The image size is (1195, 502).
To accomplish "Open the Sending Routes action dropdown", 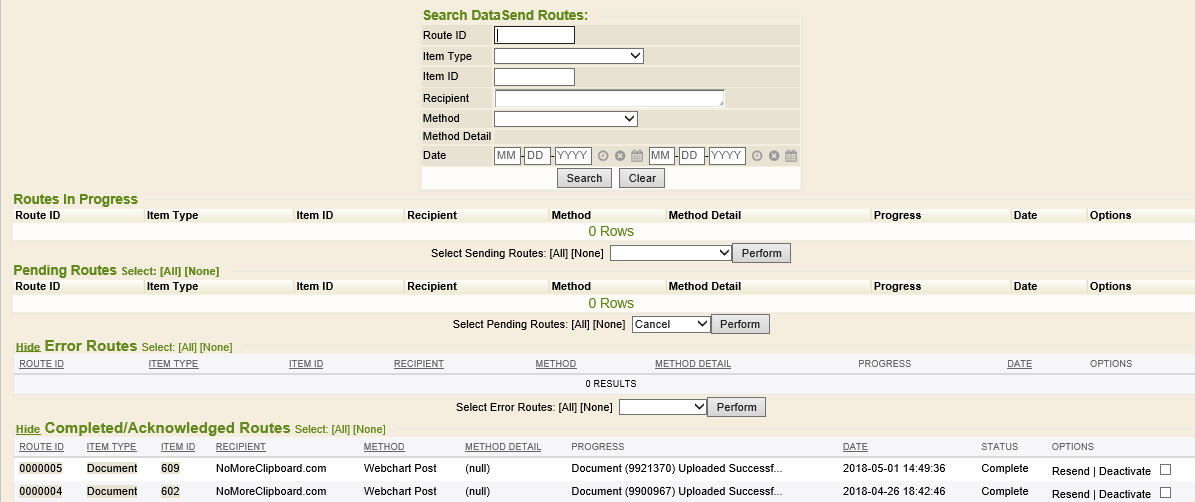I will (x=671, y=253).
